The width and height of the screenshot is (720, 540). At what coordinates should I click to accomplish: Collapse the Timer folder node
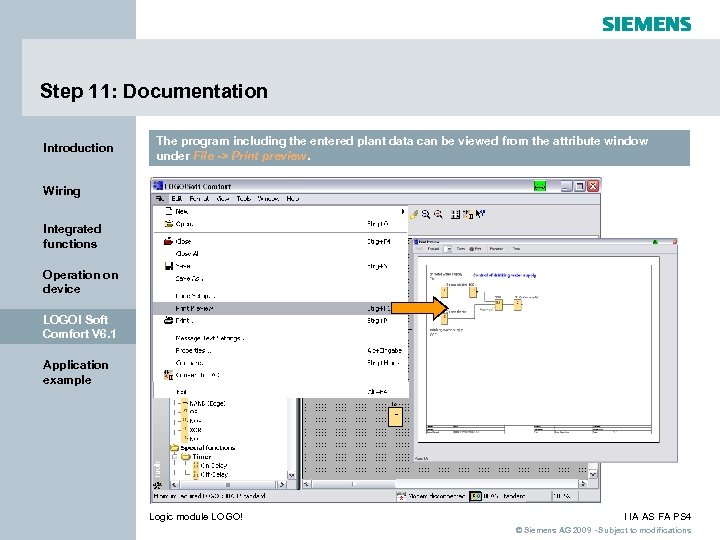174,456
